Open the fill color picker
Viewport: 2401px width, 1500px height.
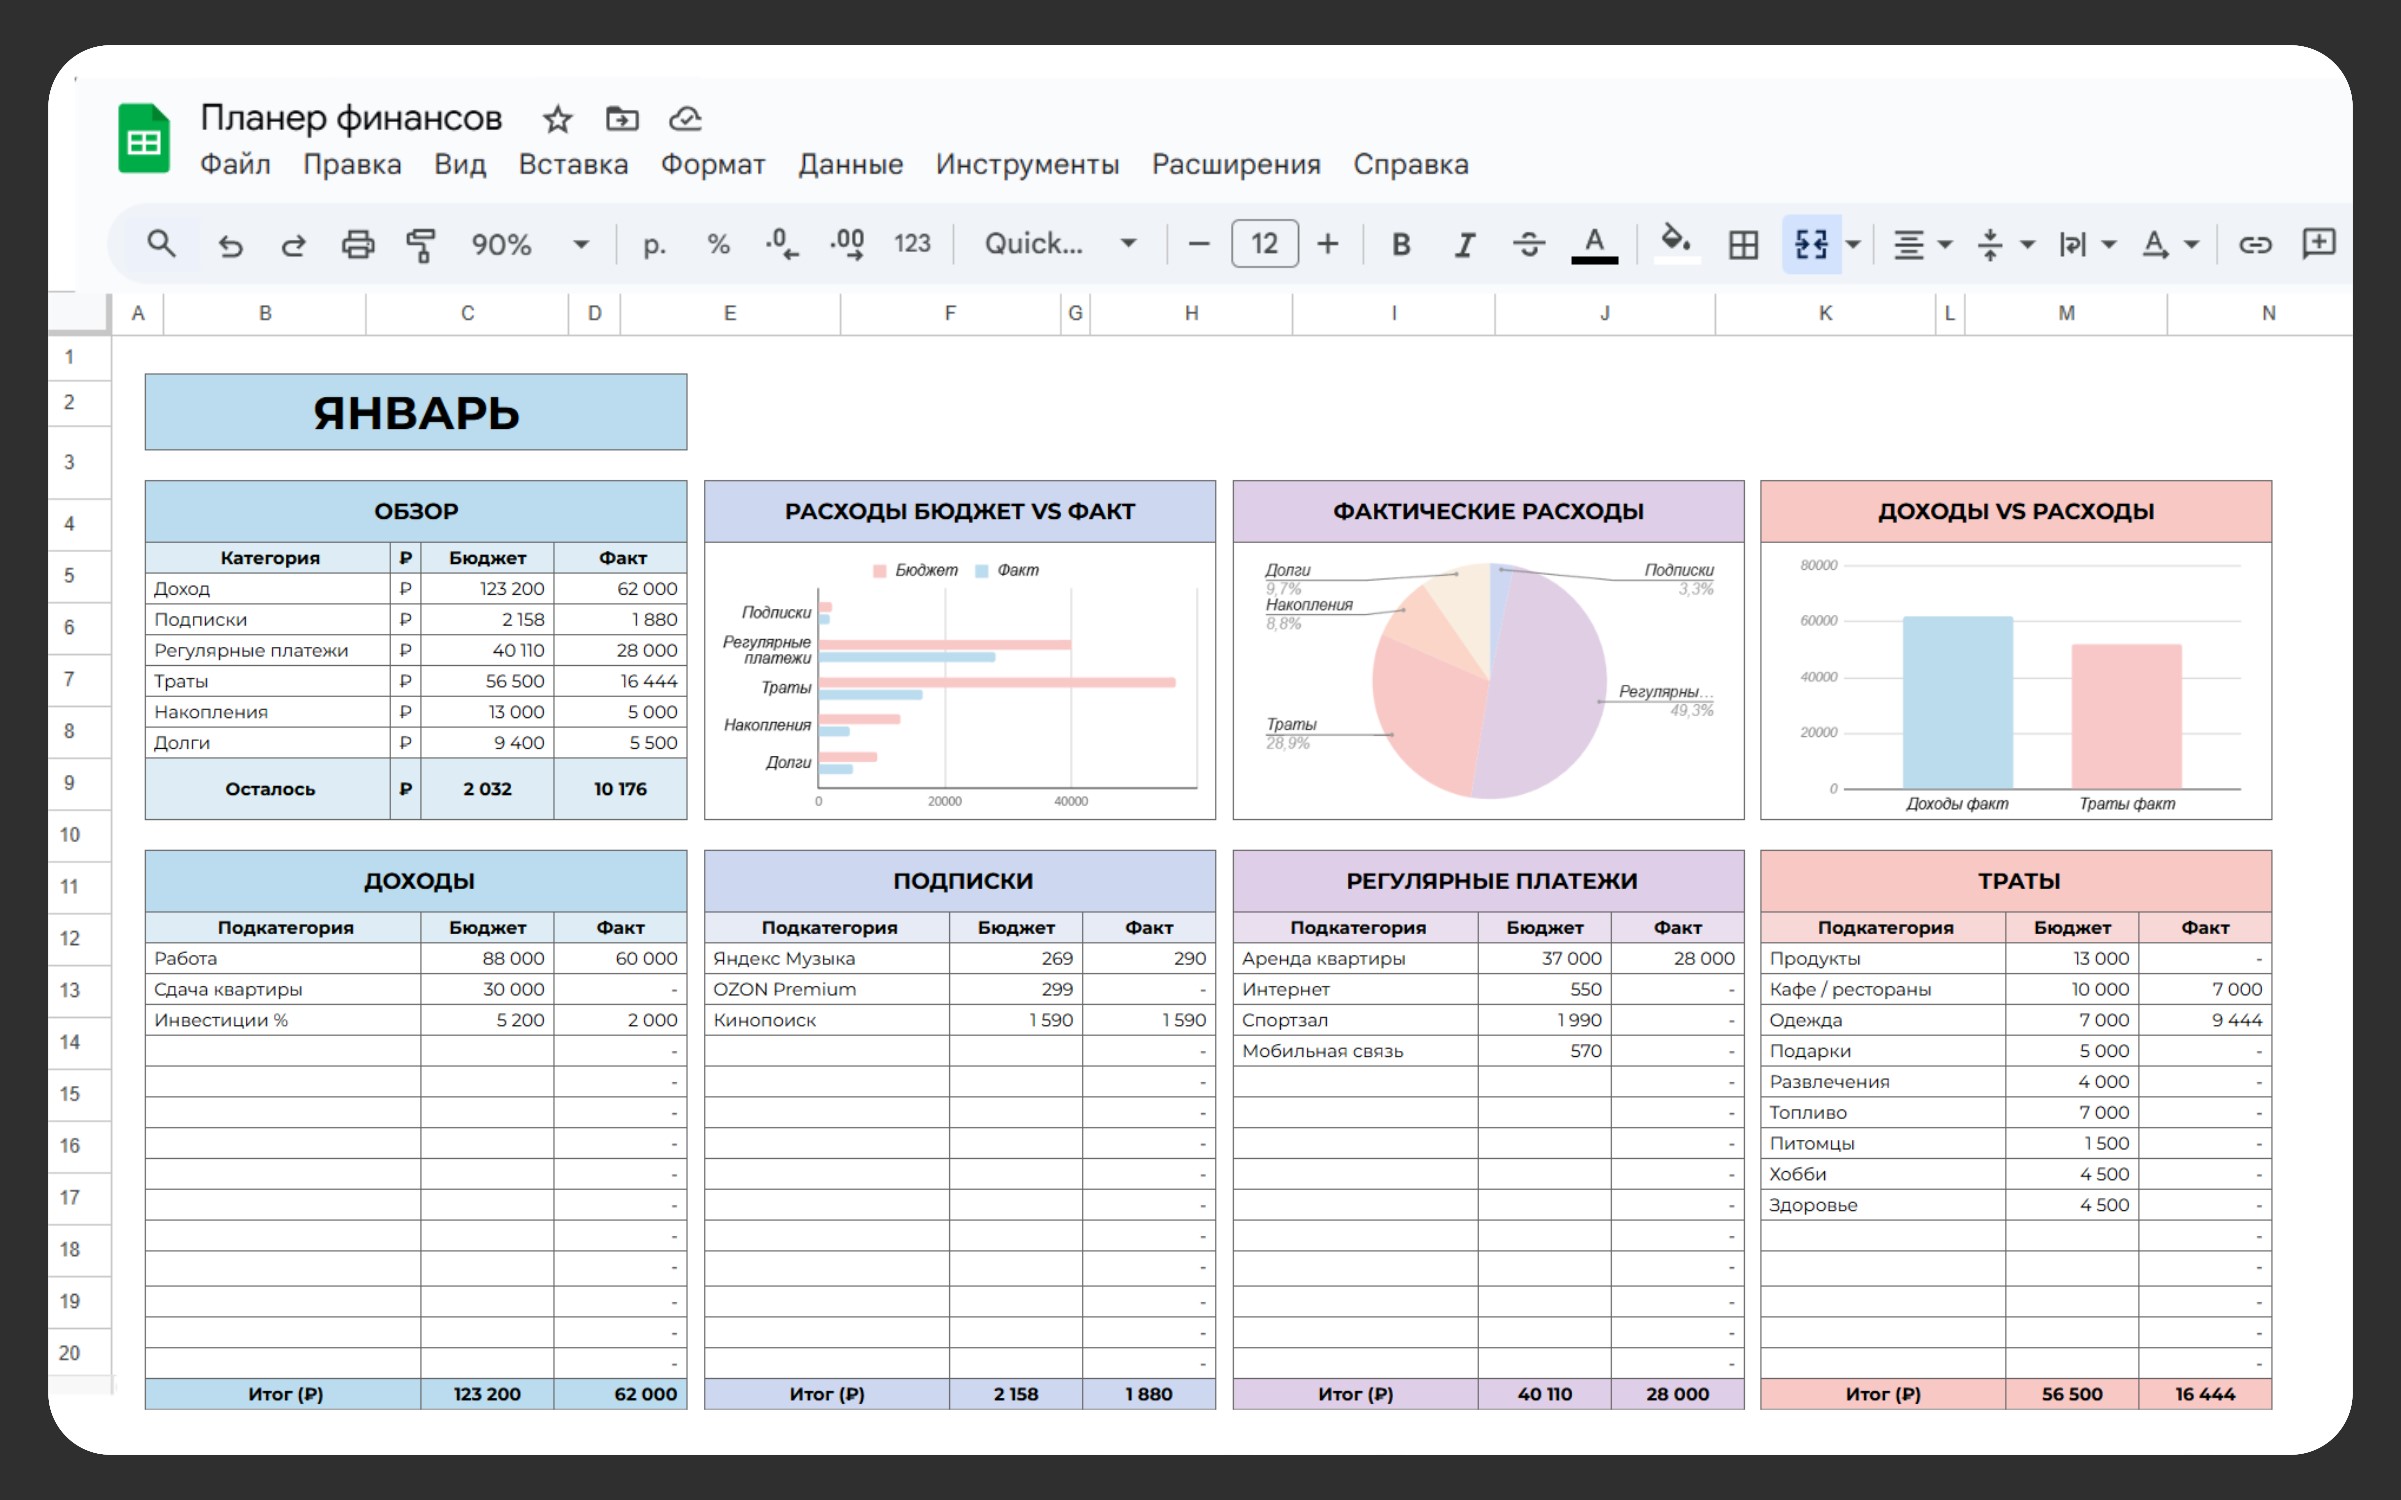[1676, 244]
